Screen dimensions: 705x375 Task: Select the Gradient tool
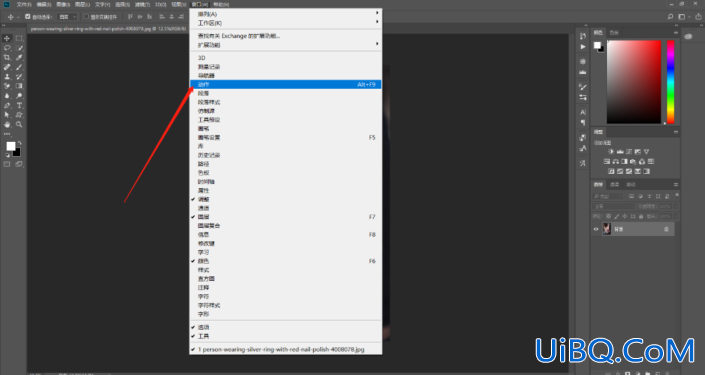(x=19, y=86)
